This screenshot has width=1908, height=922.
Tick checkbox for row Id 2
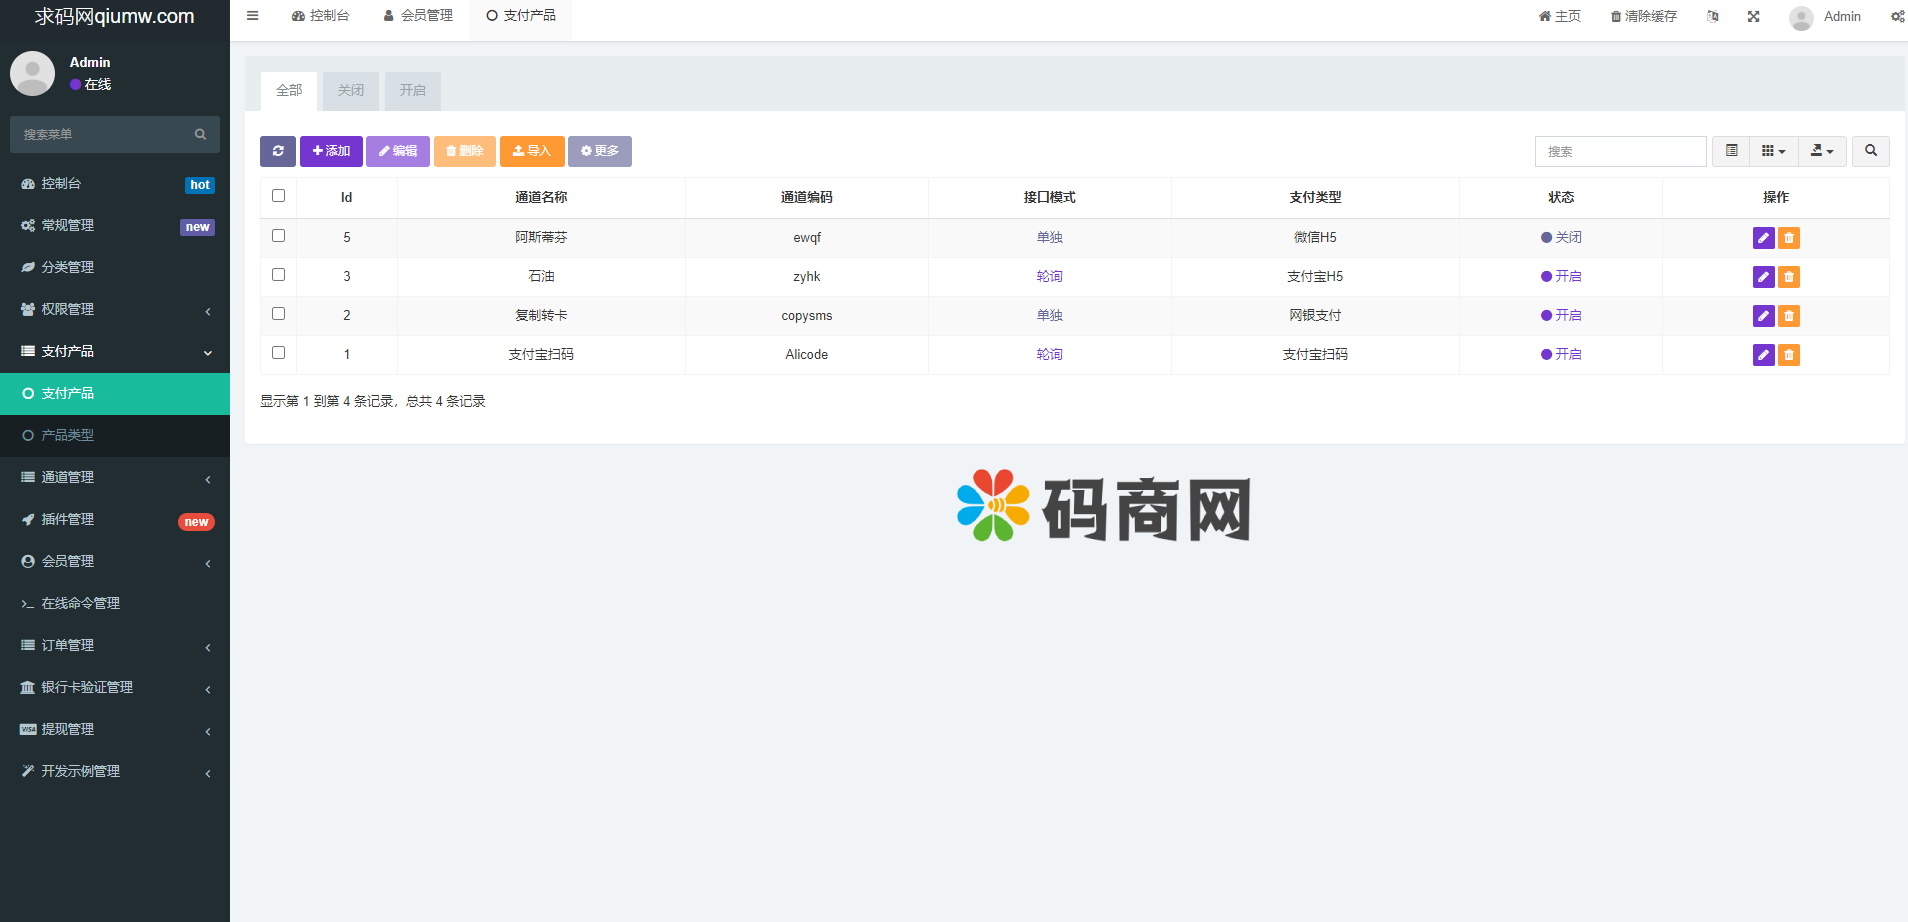[279, 314]
